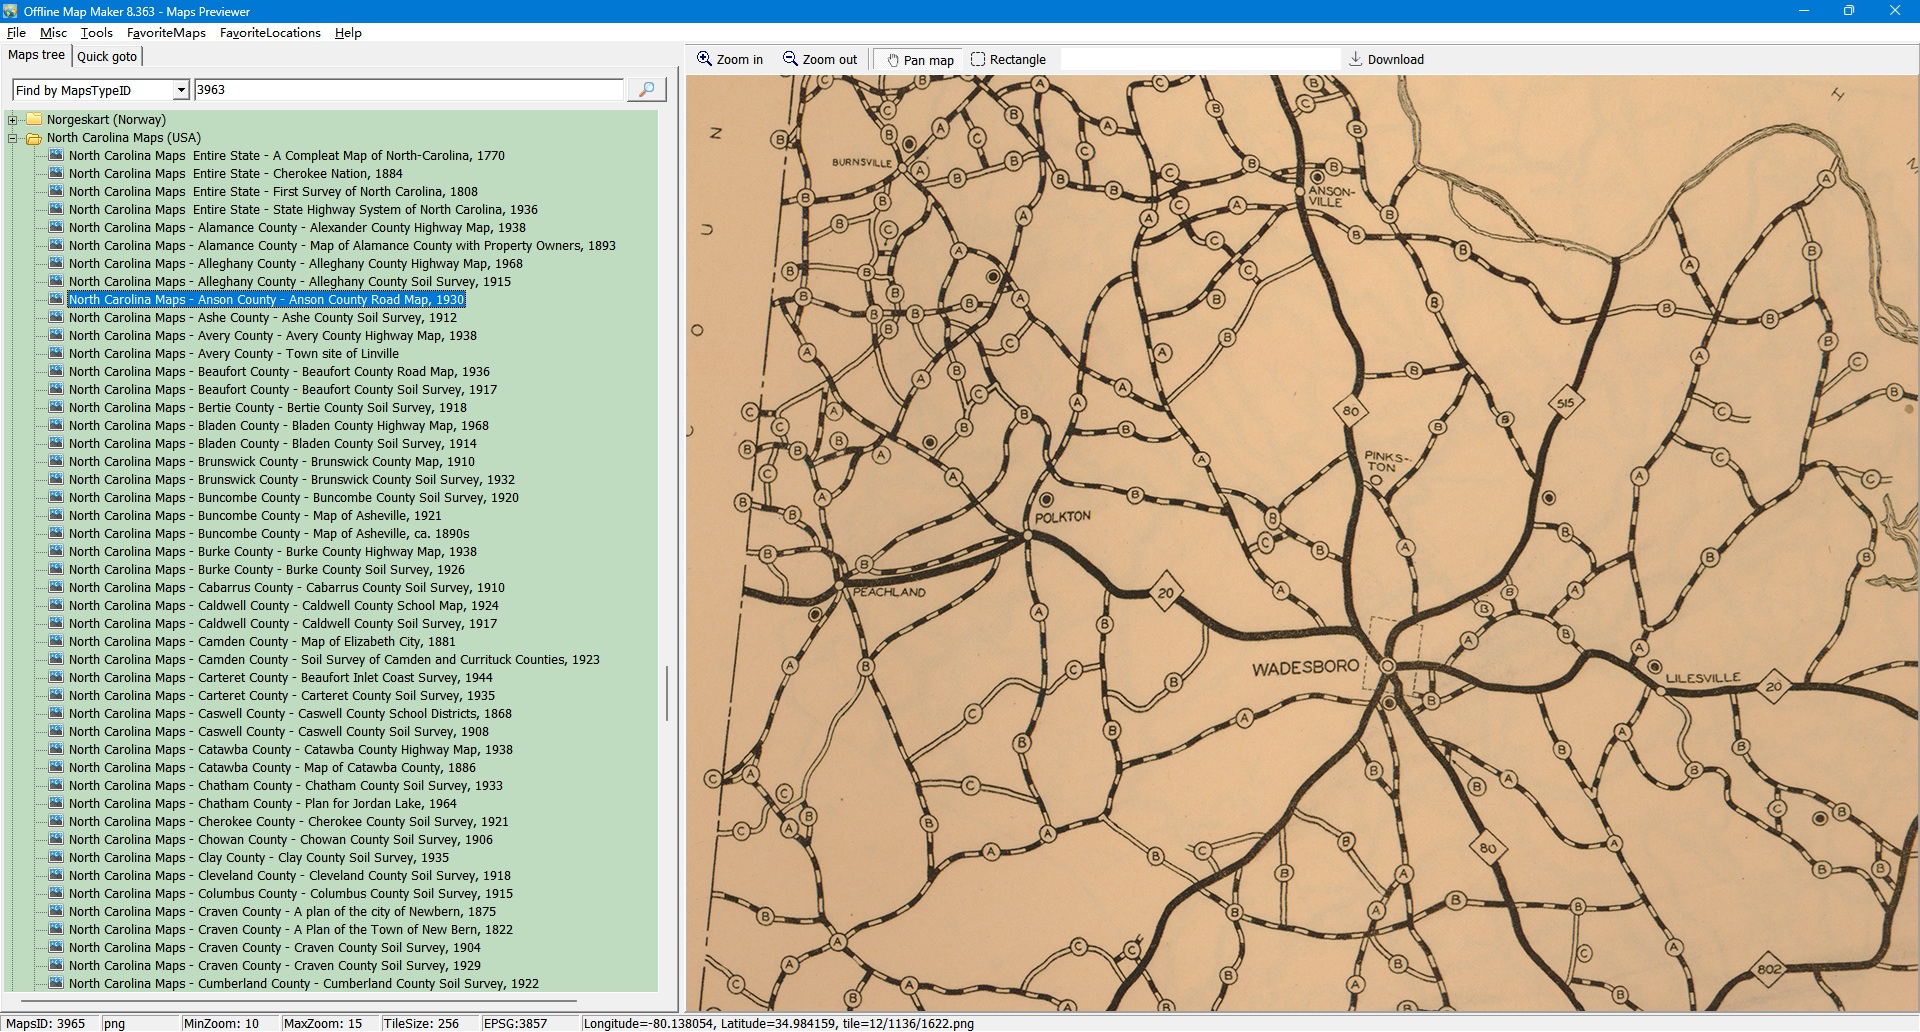
Task: Select Ashe County Soil Survey, 1912 map
Action: pos(262,318)
